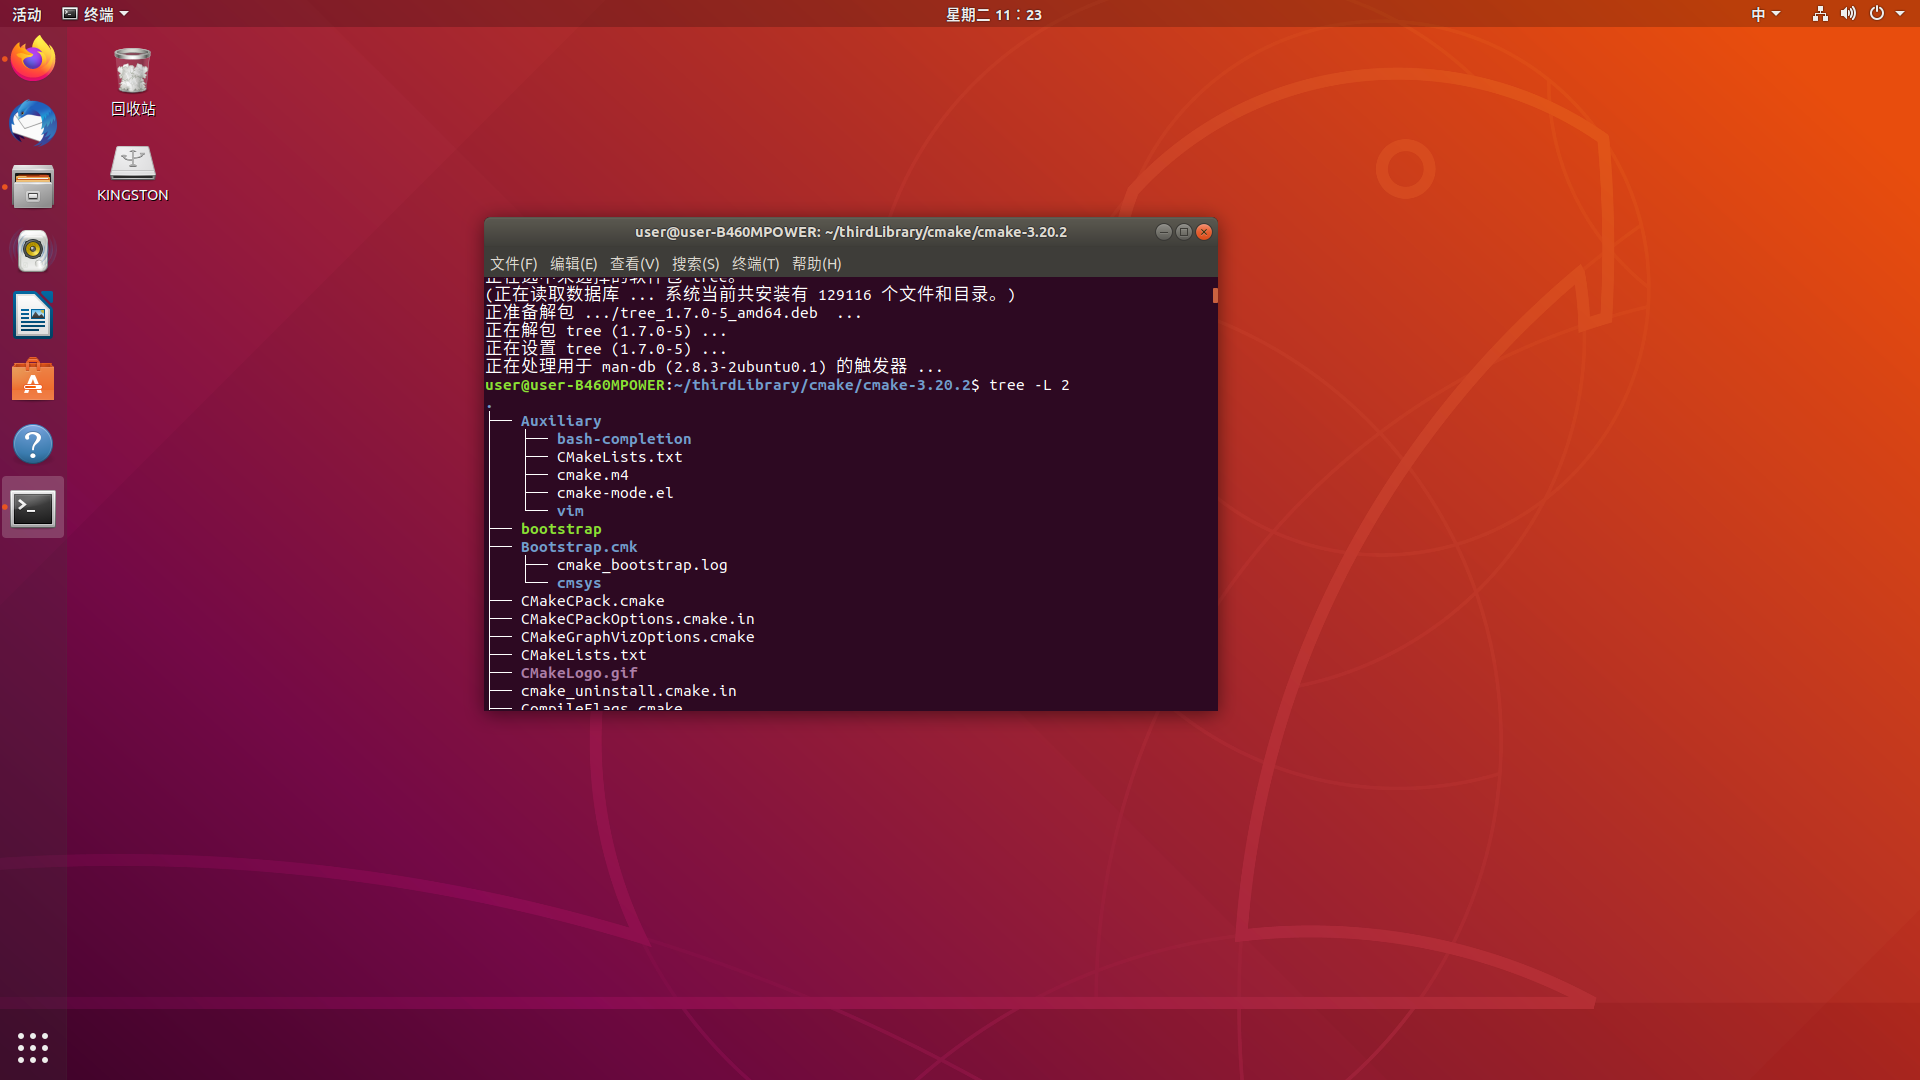Click the volume icon in top bar
This screenshot has width=1920, height=1080.
pos(1848,14)
